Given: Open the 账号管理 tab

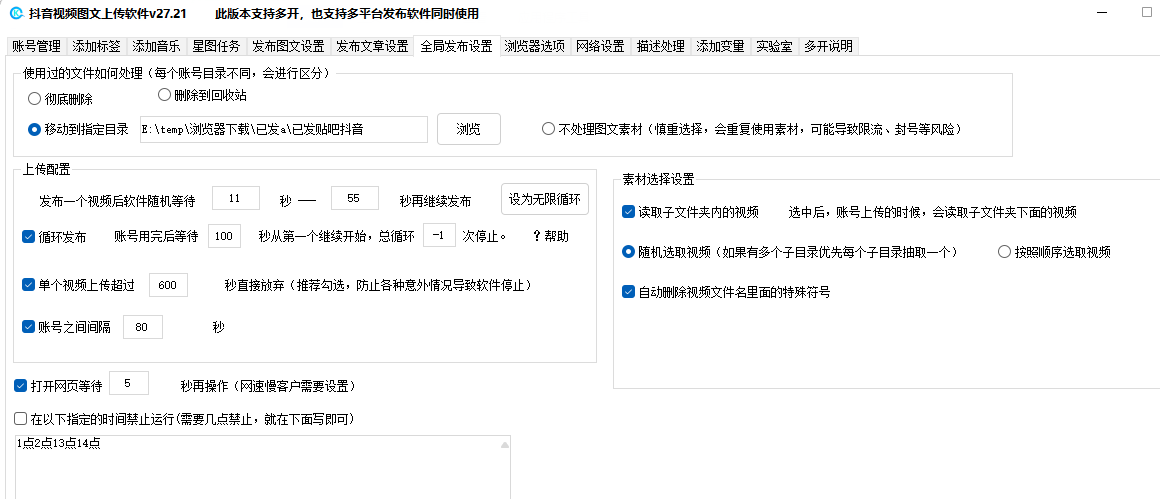Looking at the screenshot, I should (x=36, y=46).
